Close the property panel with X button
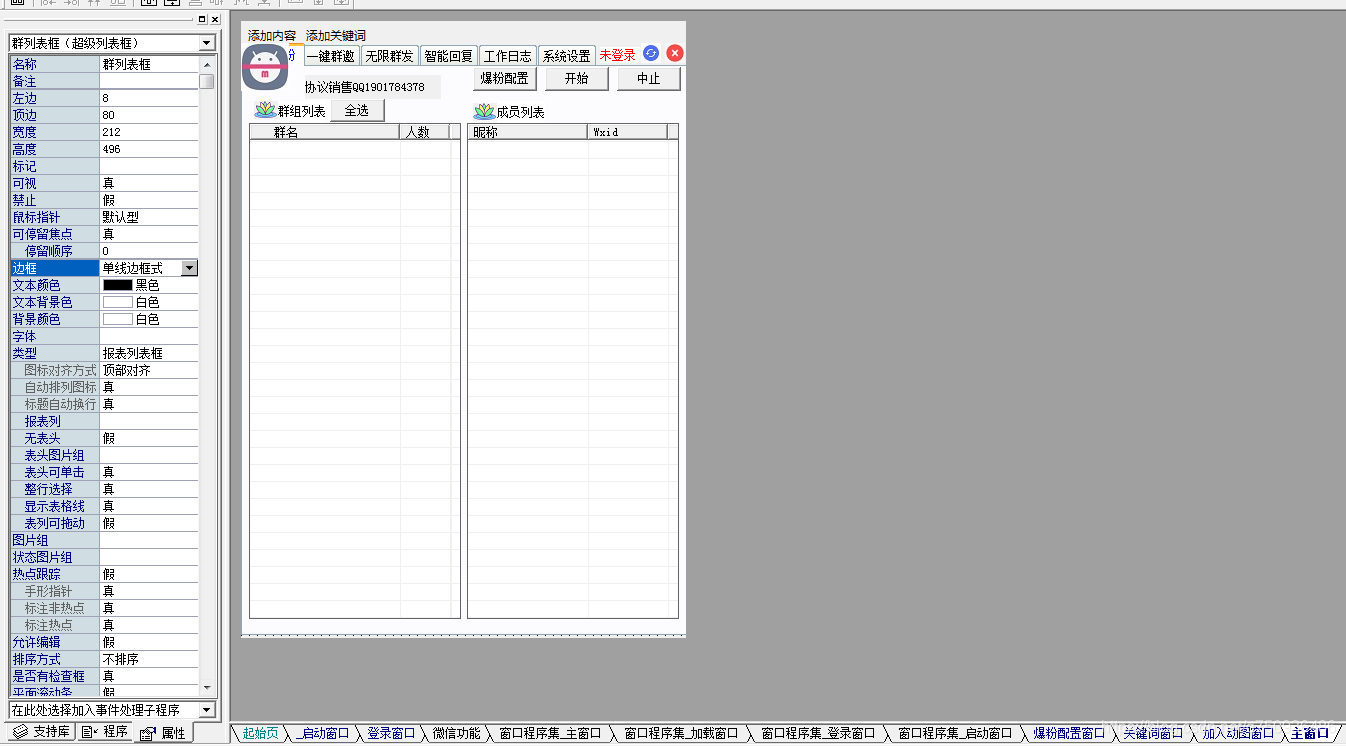The height and width of the screenshot is (746, 1346). pos(215,19)
